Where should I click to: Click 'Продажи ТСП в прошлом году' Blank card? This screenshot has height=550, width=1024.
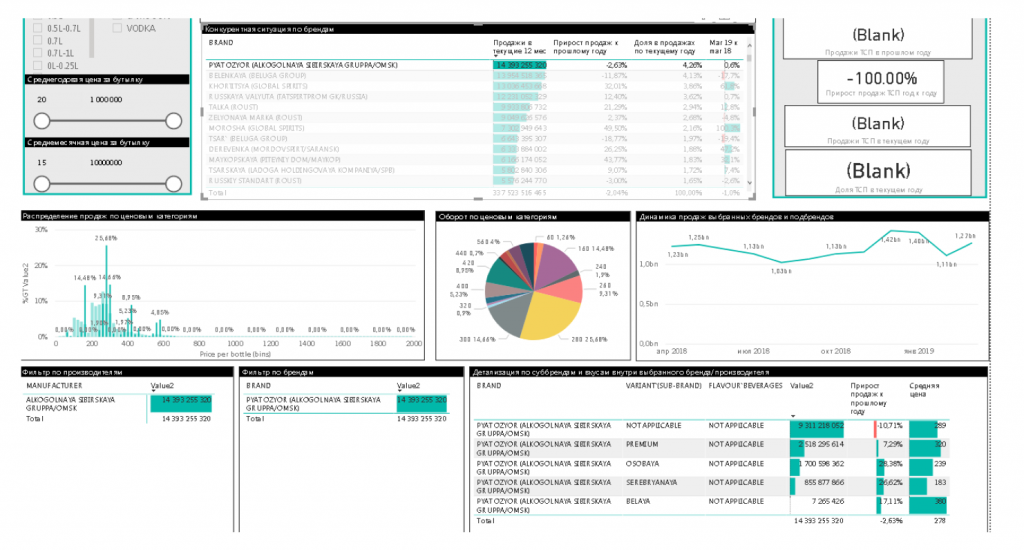[x=878, y=39]
